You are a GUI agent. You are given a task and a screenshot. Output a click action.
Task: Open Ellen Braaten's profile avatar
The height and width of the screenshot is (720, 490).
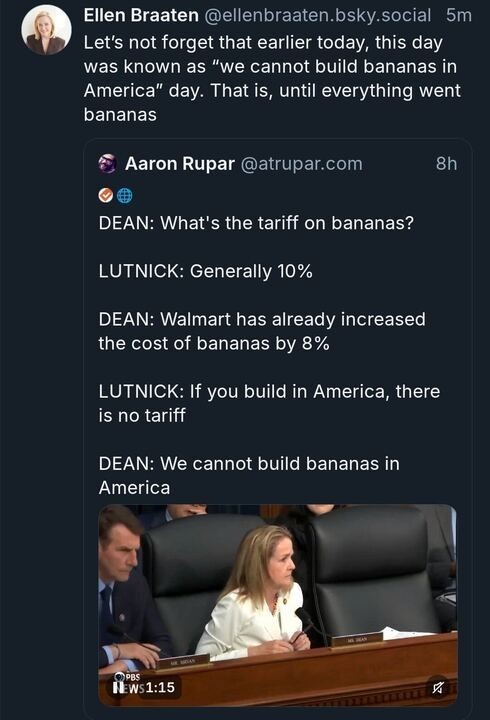pyautogui.click(x=46, y=31)
